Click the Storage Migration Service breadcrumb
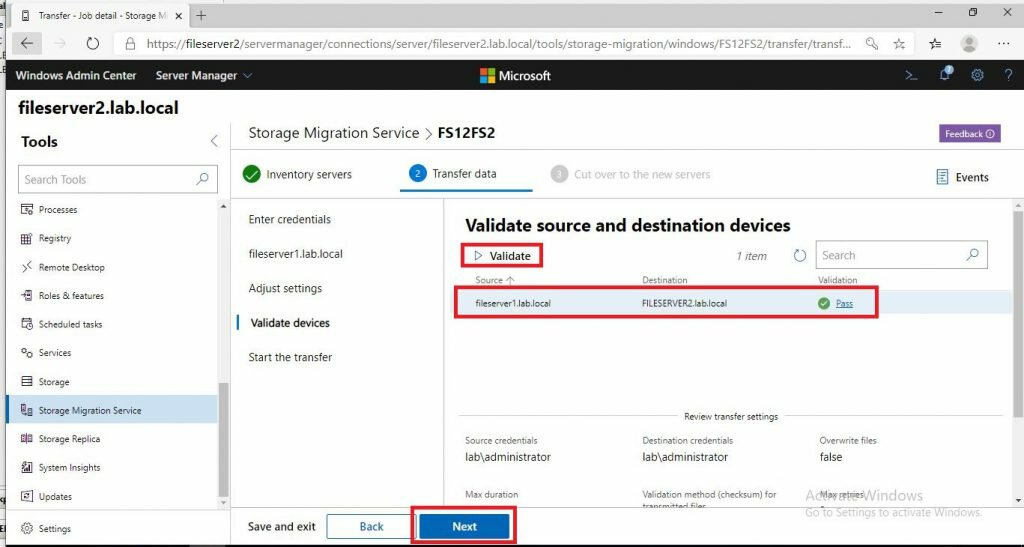Screen dimensions: 1024x547 pos(334,133)
